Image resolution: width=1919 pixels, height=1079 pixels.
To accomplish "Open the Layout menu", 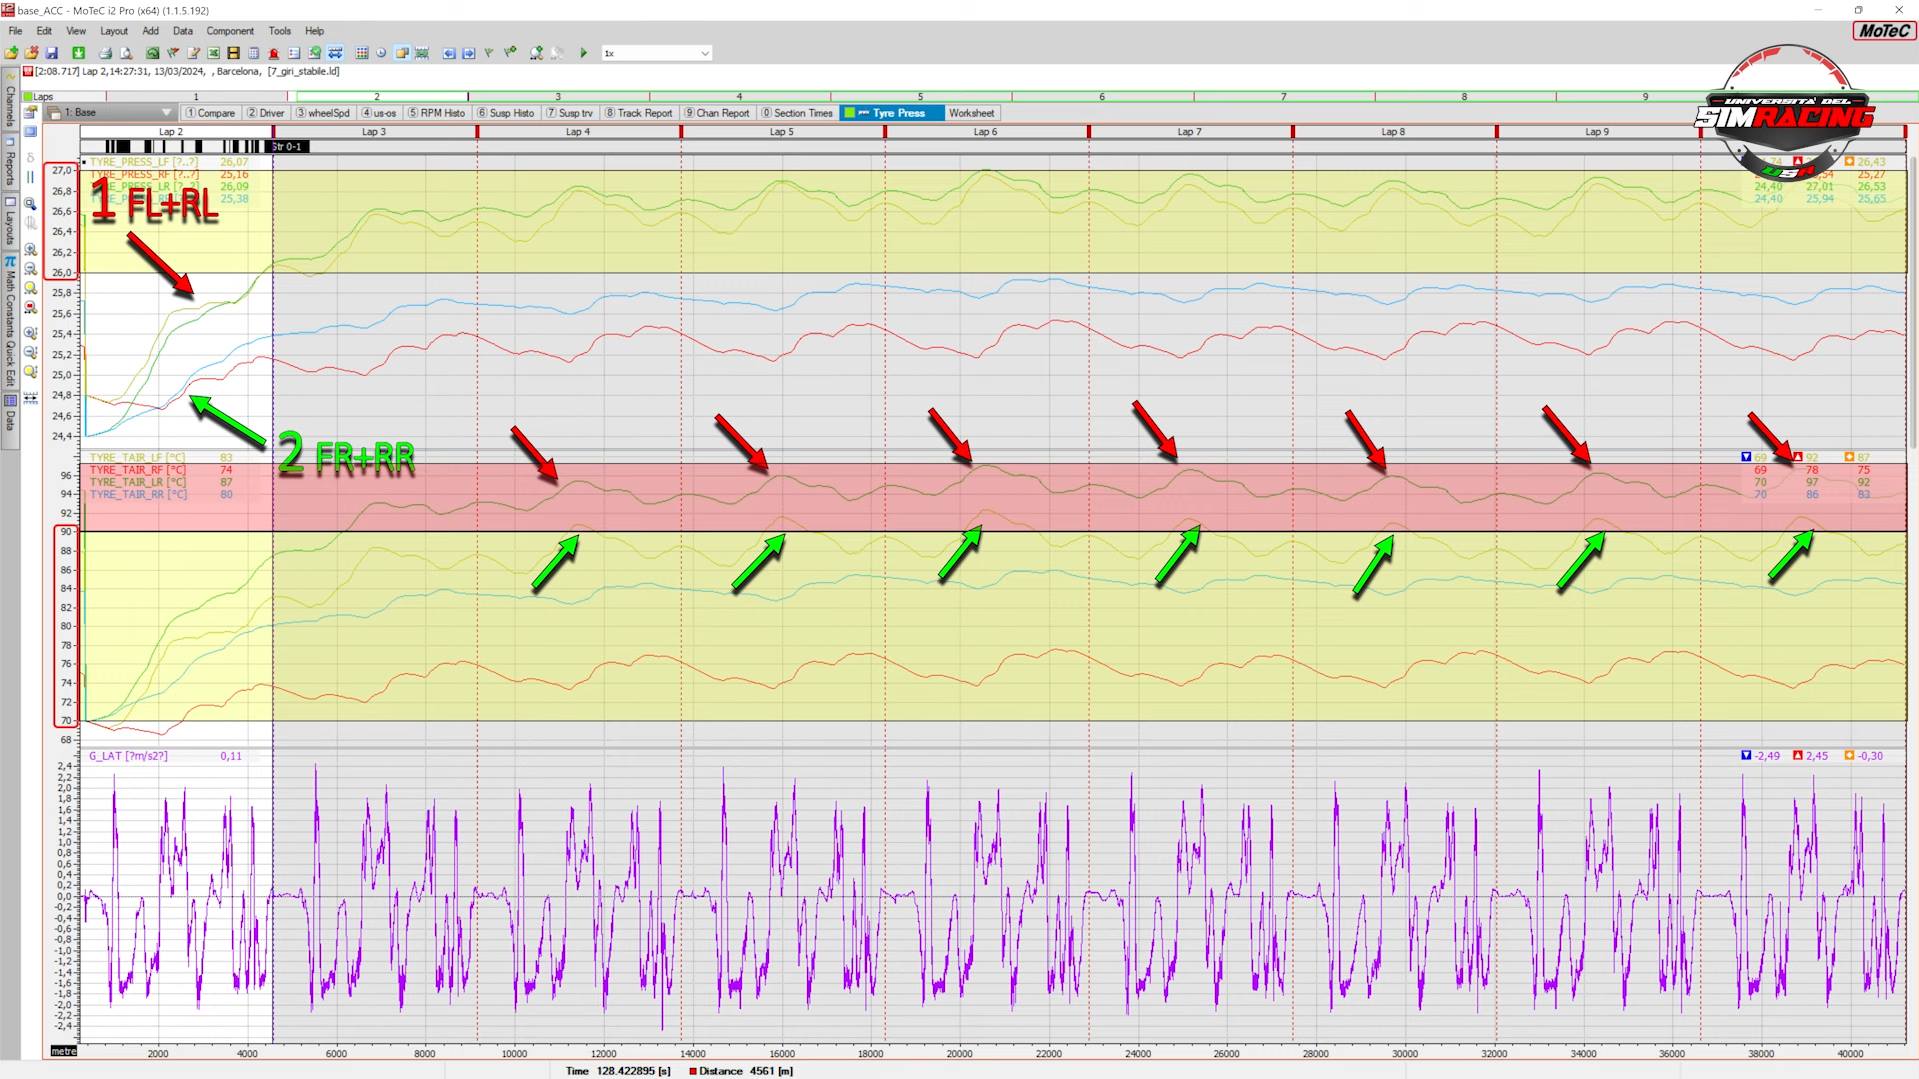I will pyautogui.click(x=113, y=31).
